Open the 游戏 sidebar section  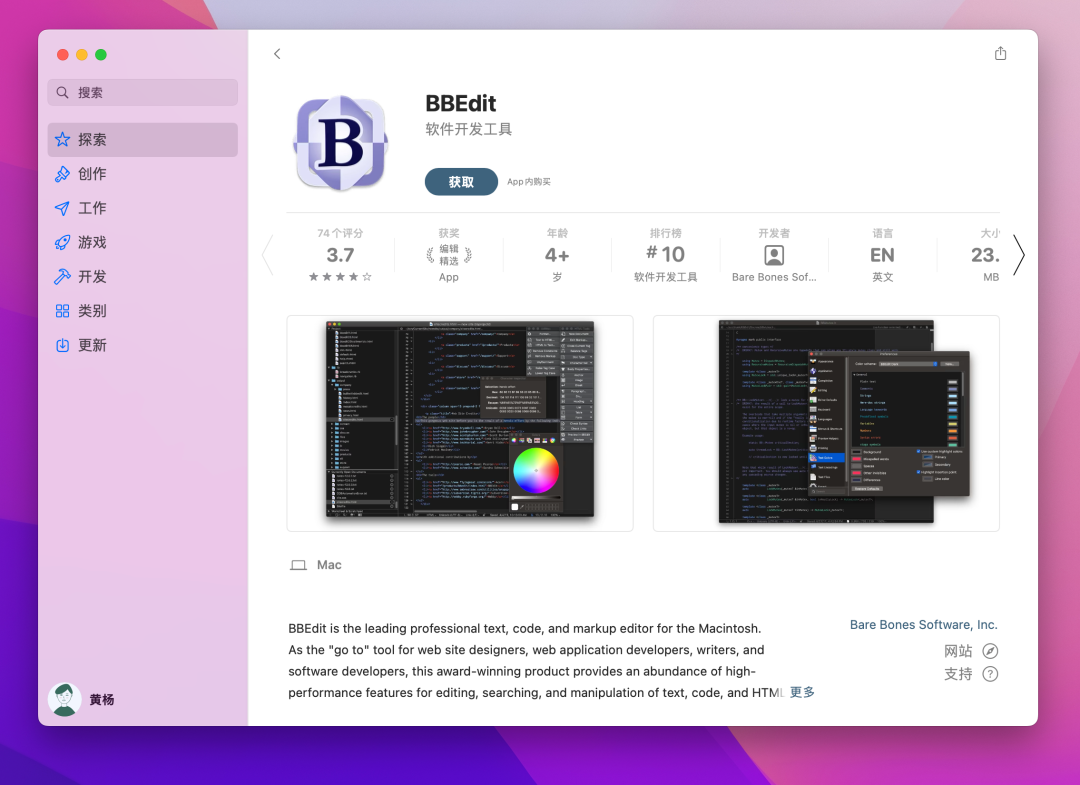point(143,242)
